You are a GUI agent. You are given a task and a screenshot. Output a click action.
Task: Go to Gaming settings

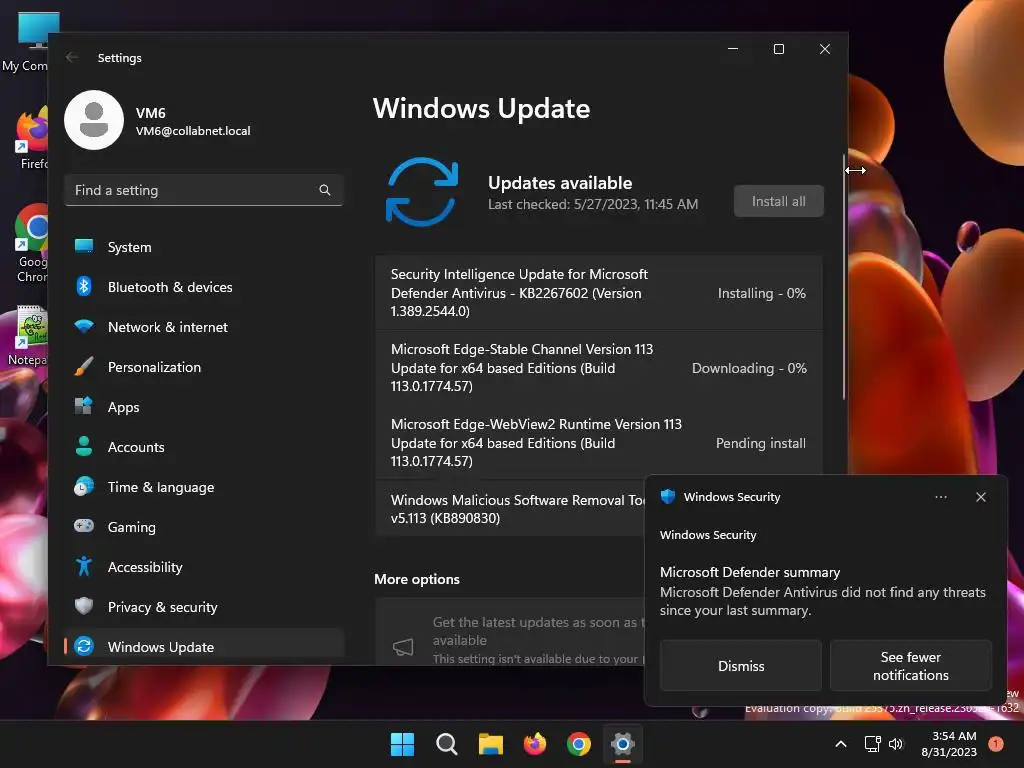point(204,526)
